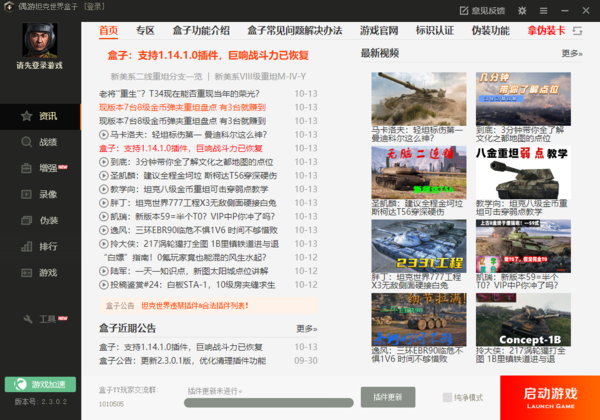Expand the 工具 tools menu arrow
600x420 pixels.
click(x=67, y=320)
